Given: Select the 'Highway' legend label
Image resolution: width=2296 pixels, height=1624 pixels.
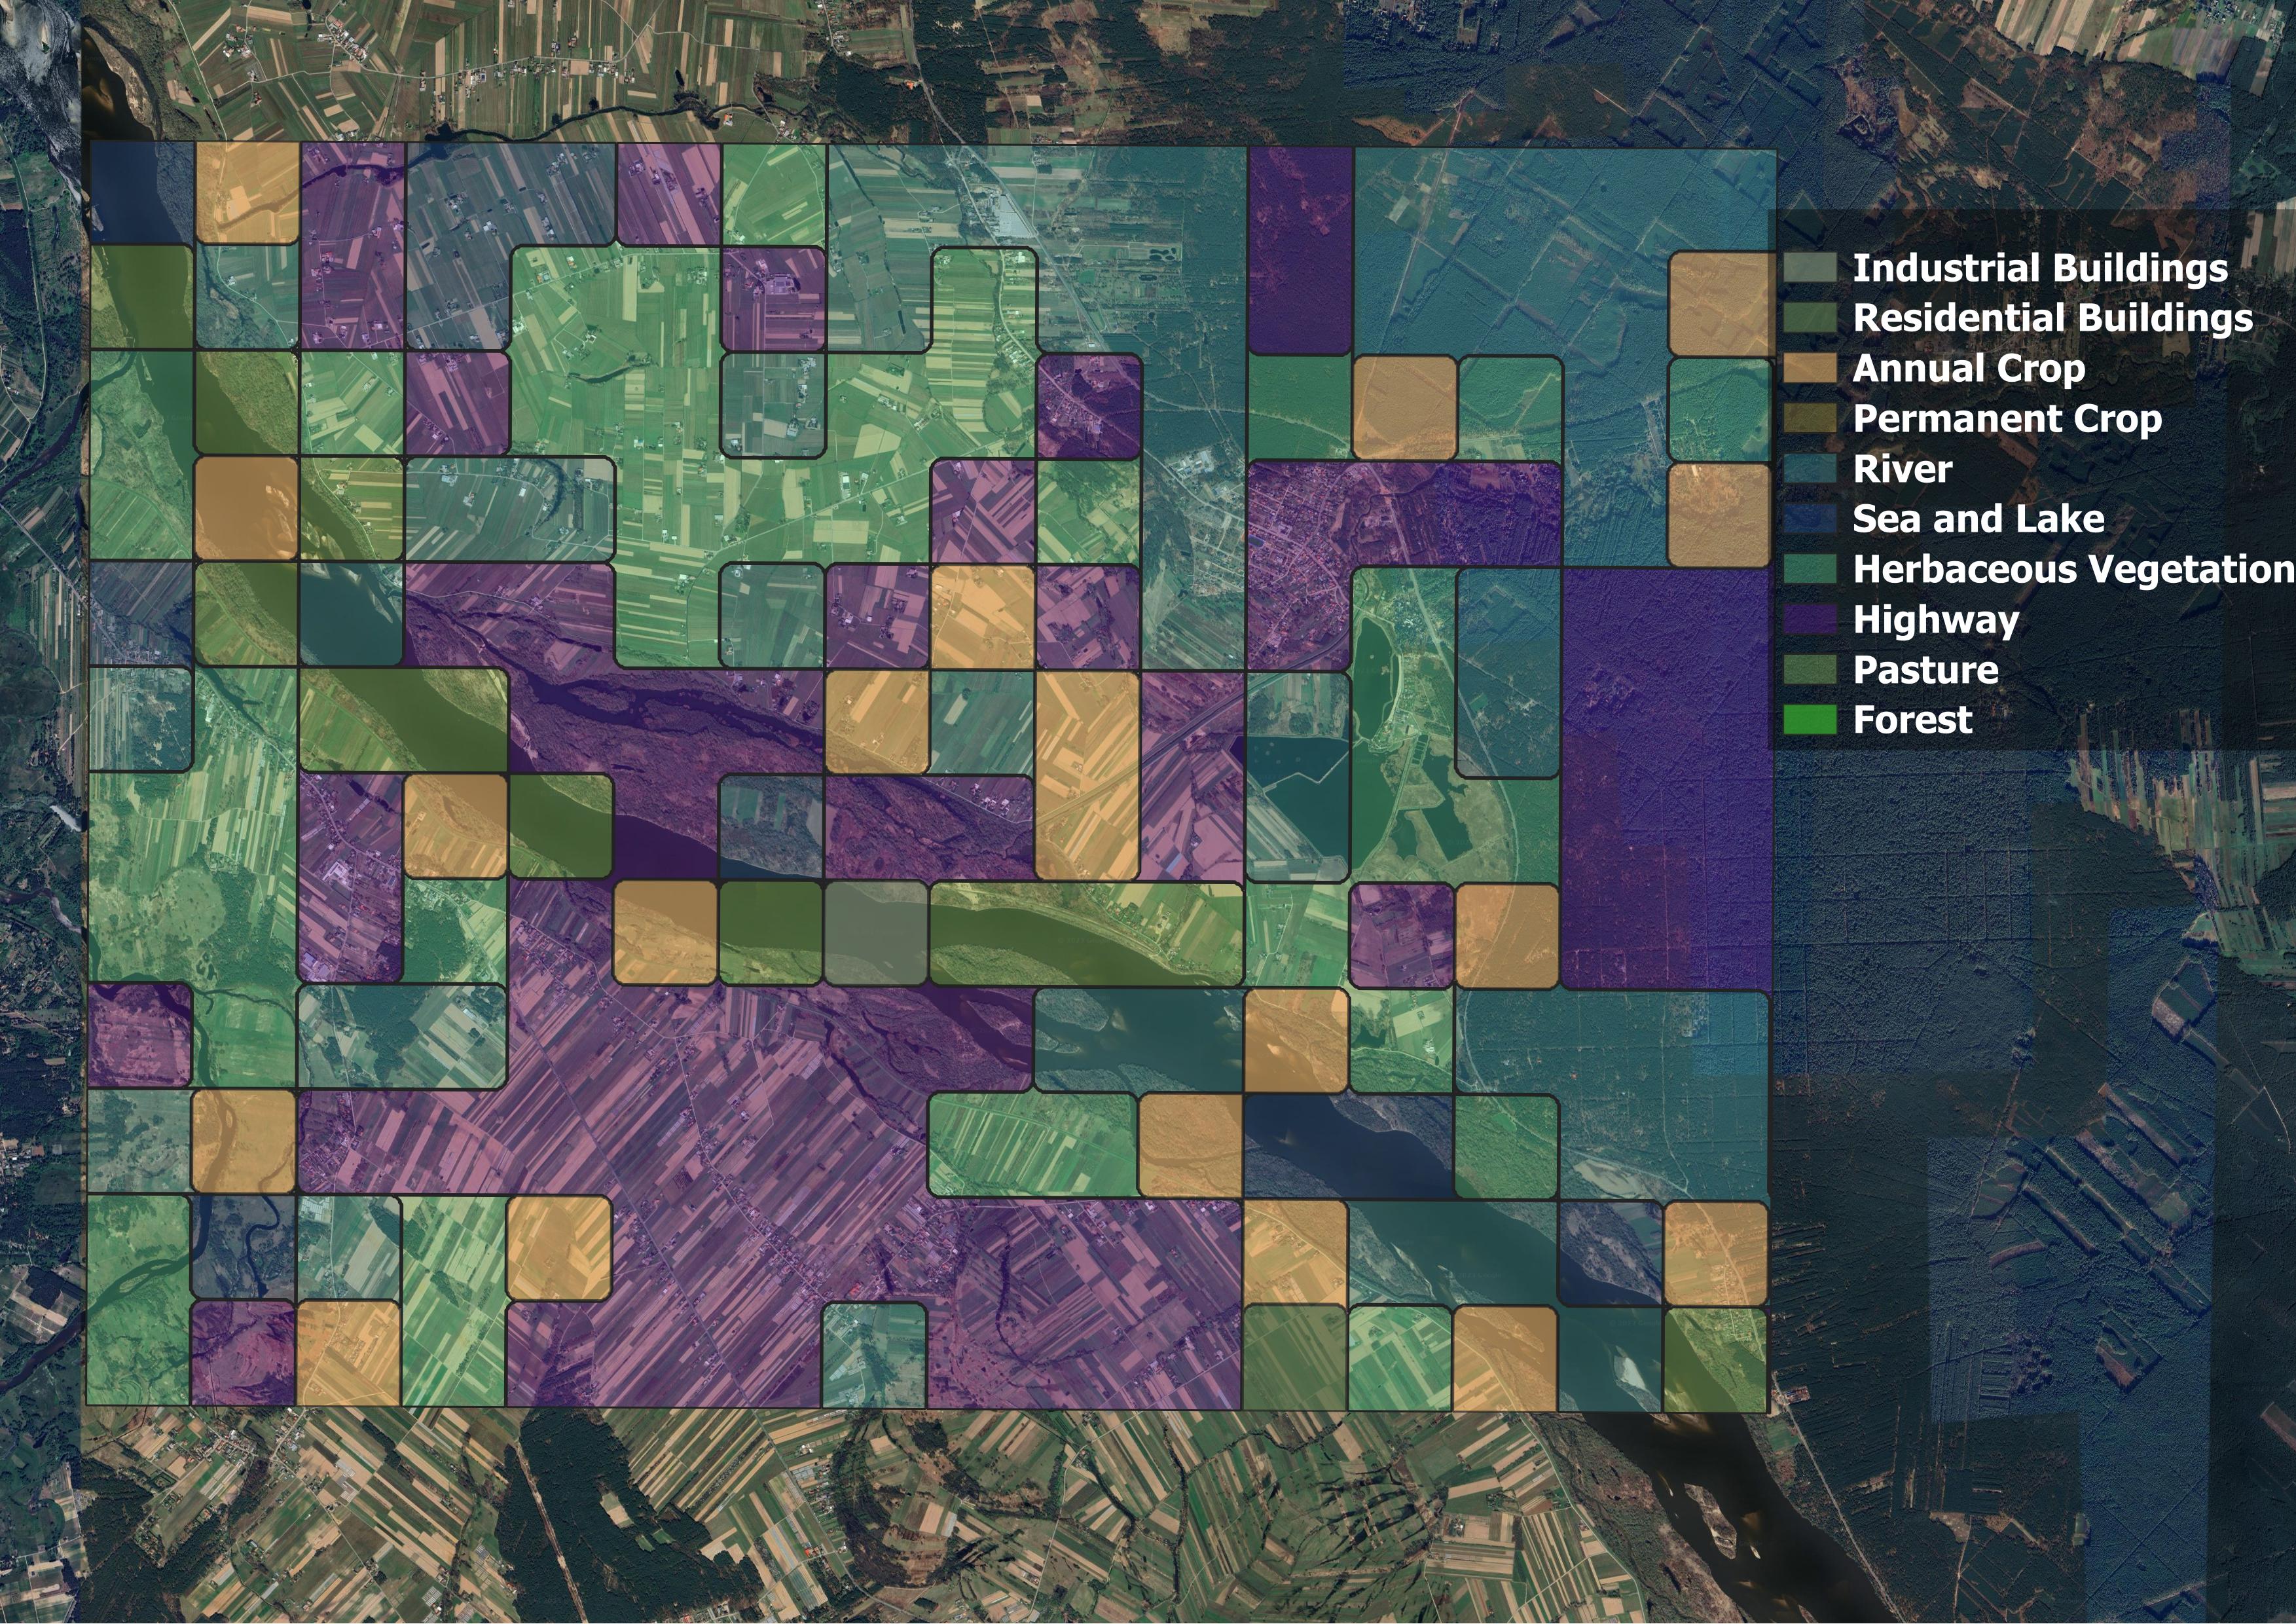Looking at the screenshot, I should (1936, 620).
